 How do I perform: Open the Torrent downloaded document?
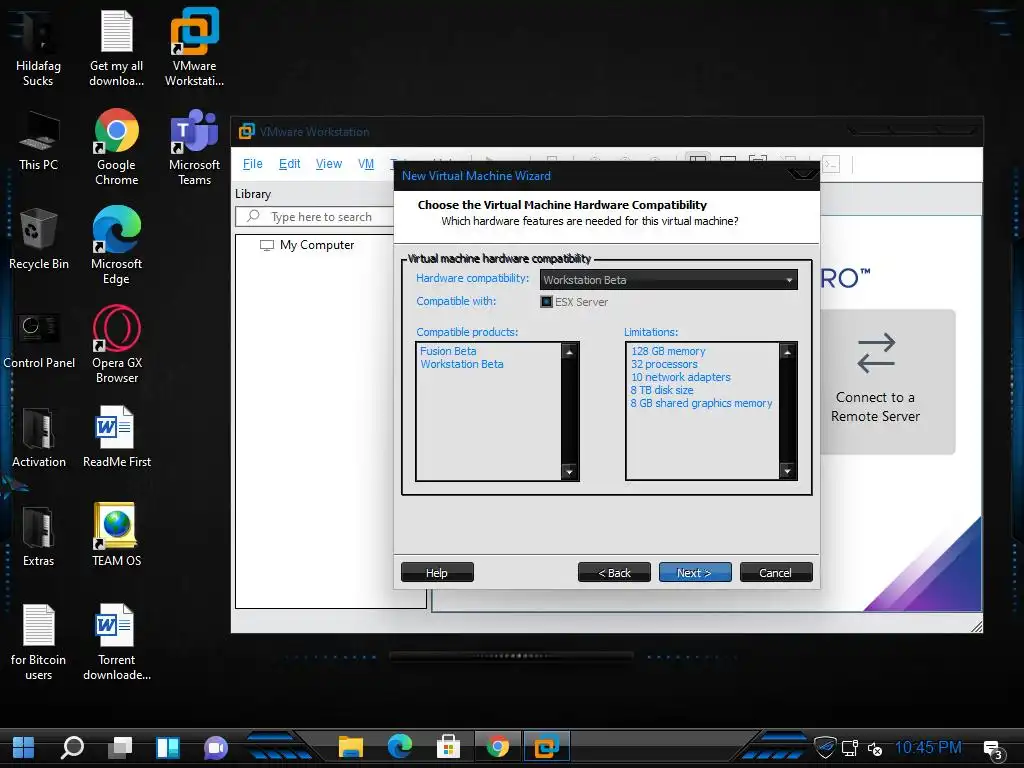click(x=116, y=643)
